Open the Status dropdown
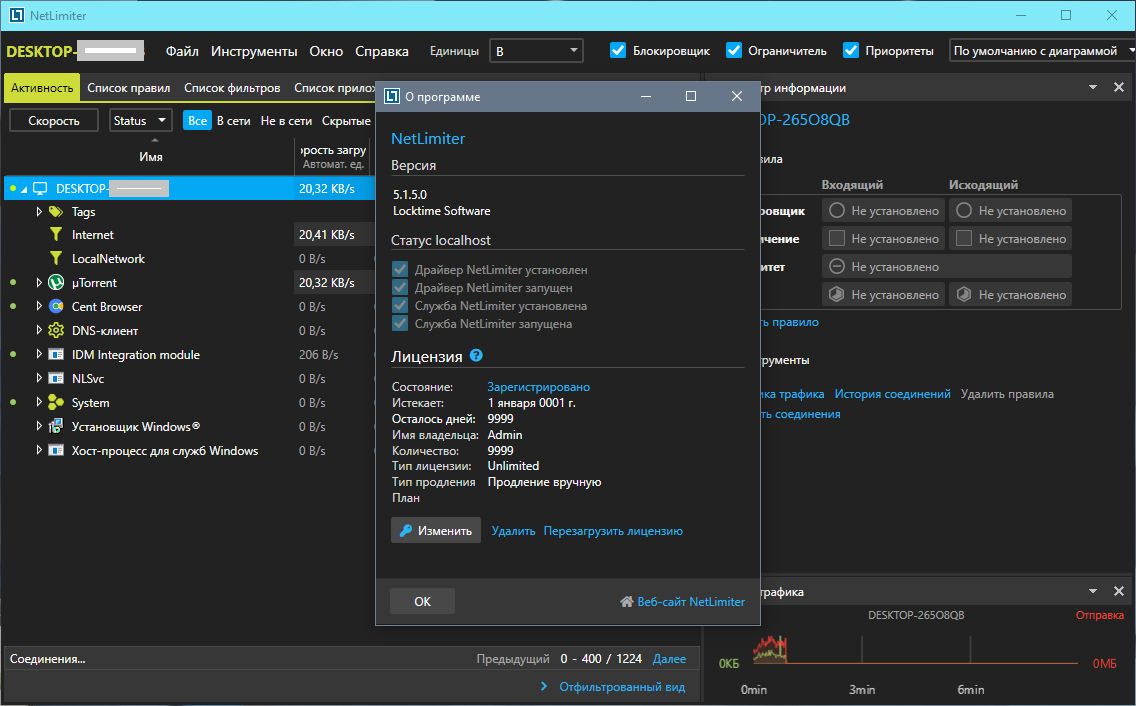 coord(141,120)
